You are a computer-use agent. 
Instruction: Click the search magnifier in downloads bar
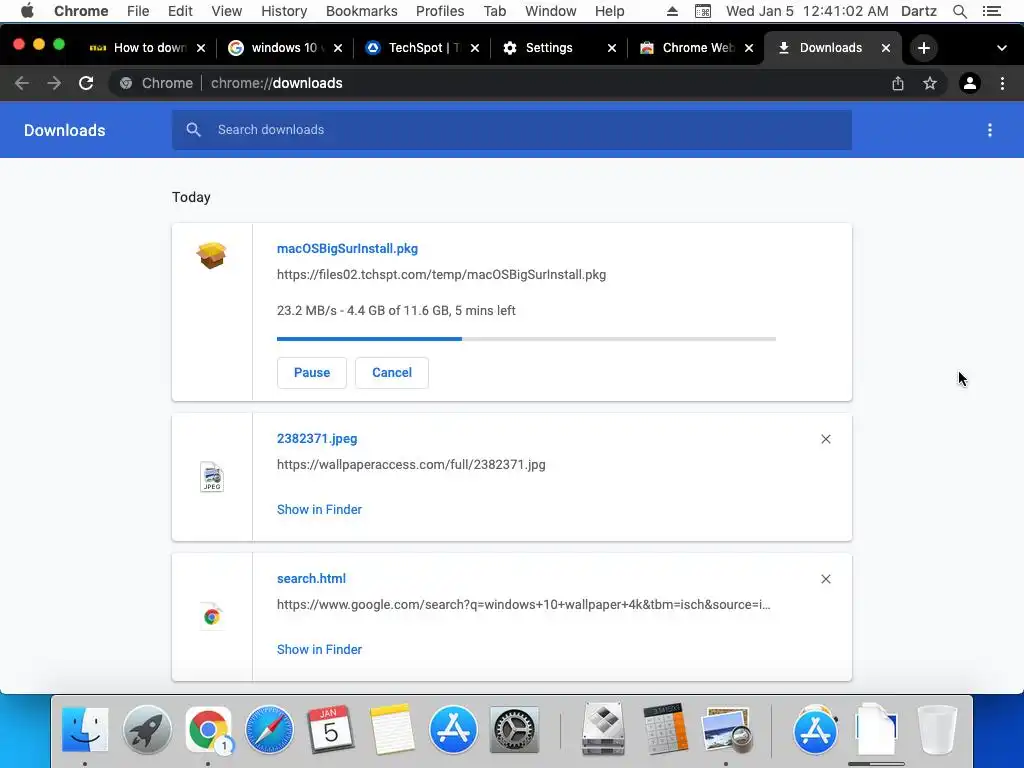tap(193, 130)
